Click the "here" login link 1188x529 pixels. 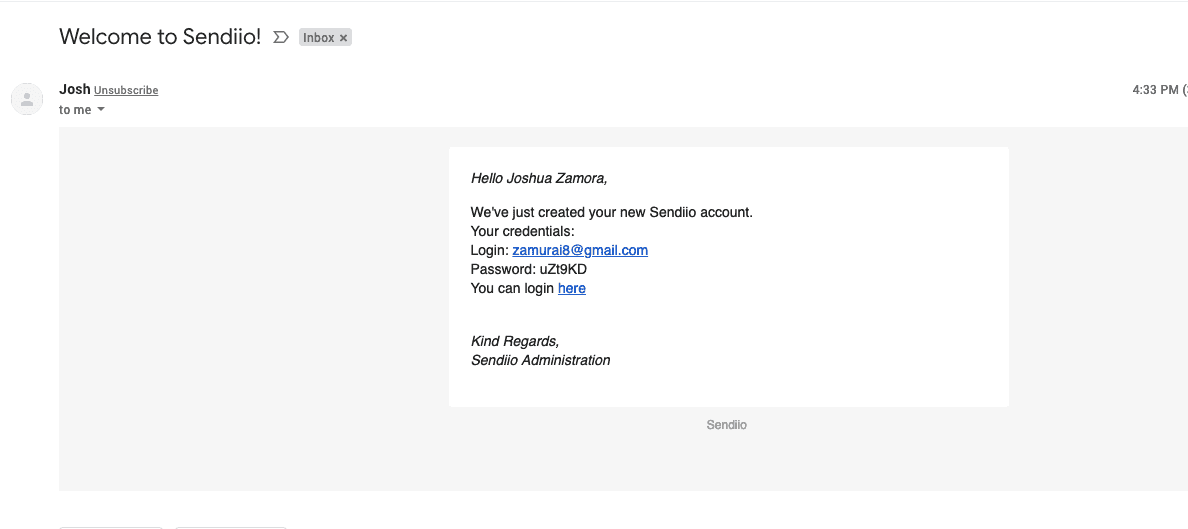point(572,288)
